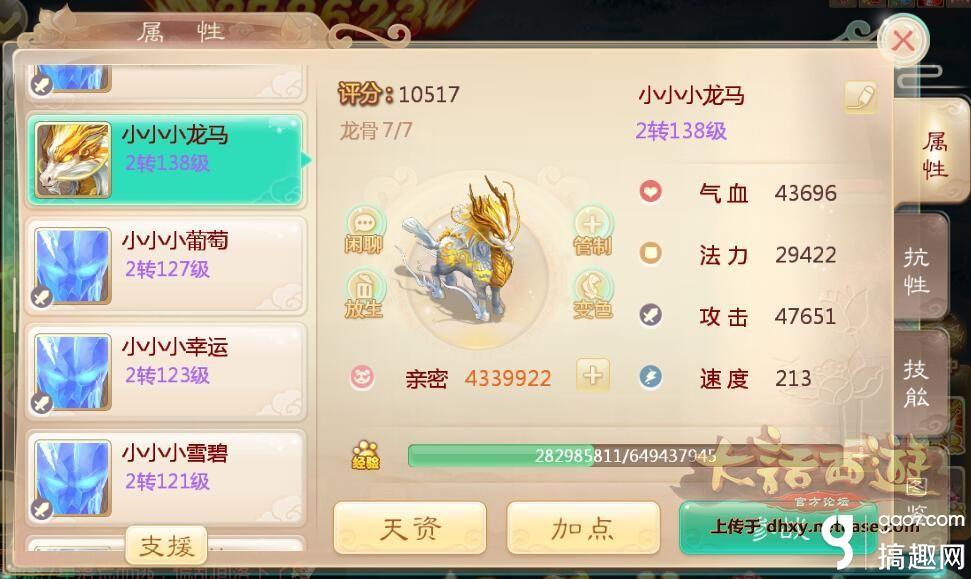971x579 pixels.
Task: Click the lightning 速度 speed icon
Action: [650, 377]
